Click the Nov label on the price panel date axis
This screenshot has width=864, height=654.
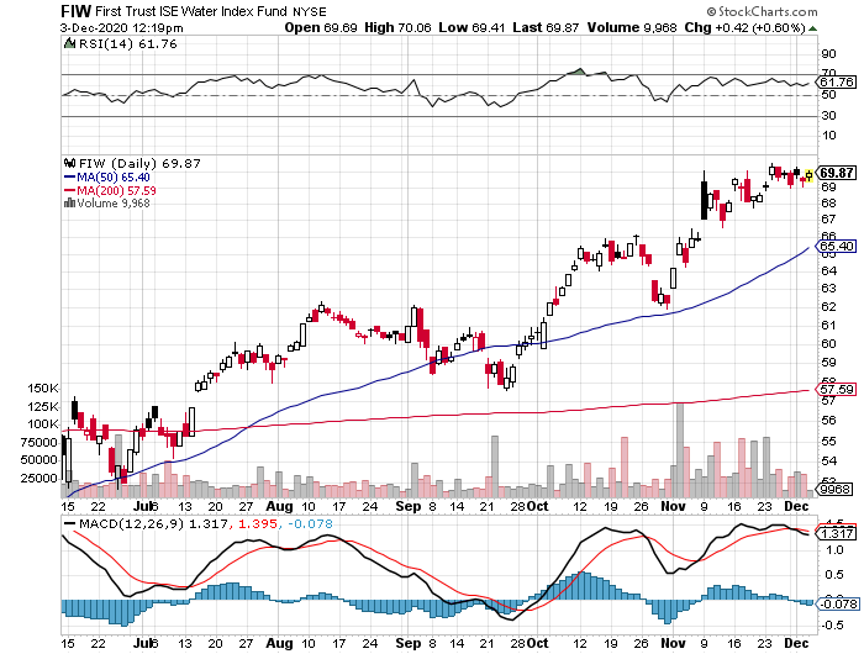673,506
